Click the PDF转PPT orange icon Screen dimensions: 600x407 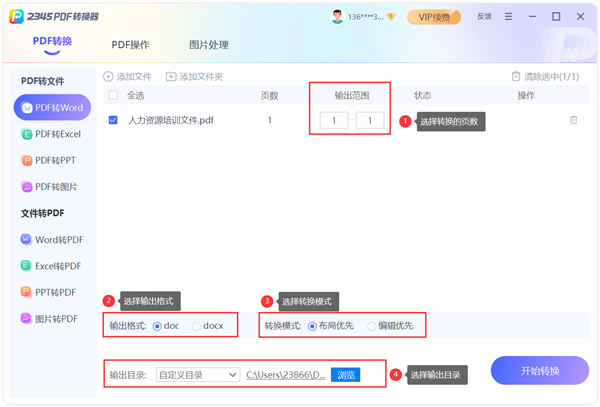(26, 160)
